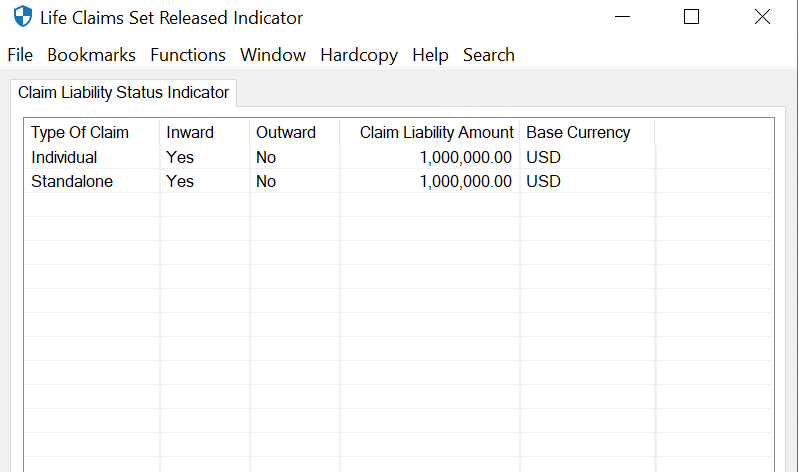This screenshot has width=800, height=472.
Task: Click Inward Yes cell in Individual row
Action: 180,157
